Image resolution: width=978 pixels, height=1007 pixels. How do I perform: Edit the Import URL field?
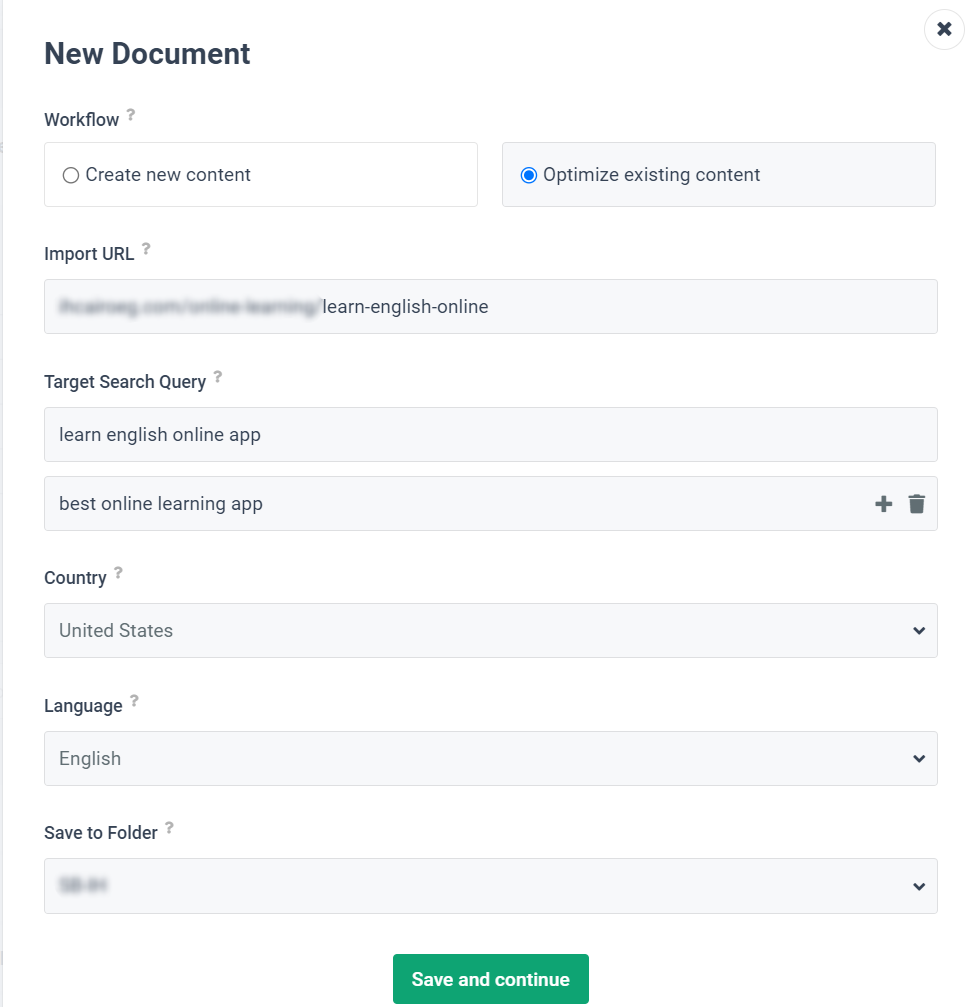click(x=490, y=306)
